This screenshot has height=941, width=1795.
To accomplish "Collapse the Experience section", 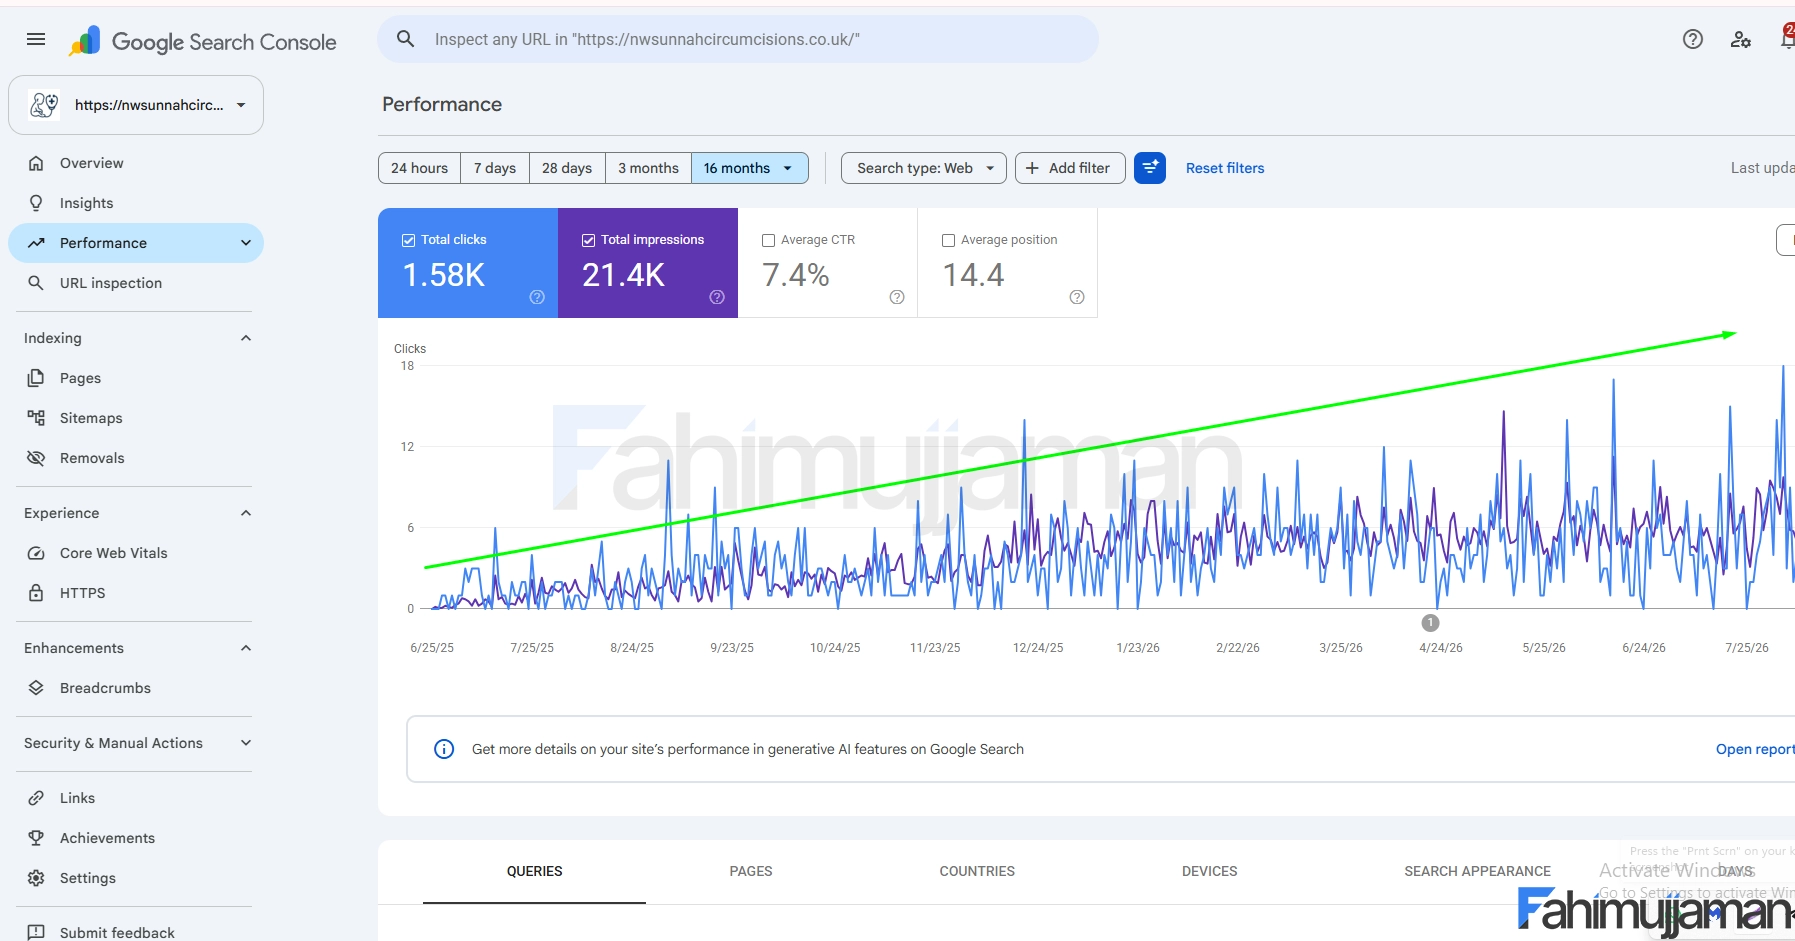I will click(x=246, y=513).
